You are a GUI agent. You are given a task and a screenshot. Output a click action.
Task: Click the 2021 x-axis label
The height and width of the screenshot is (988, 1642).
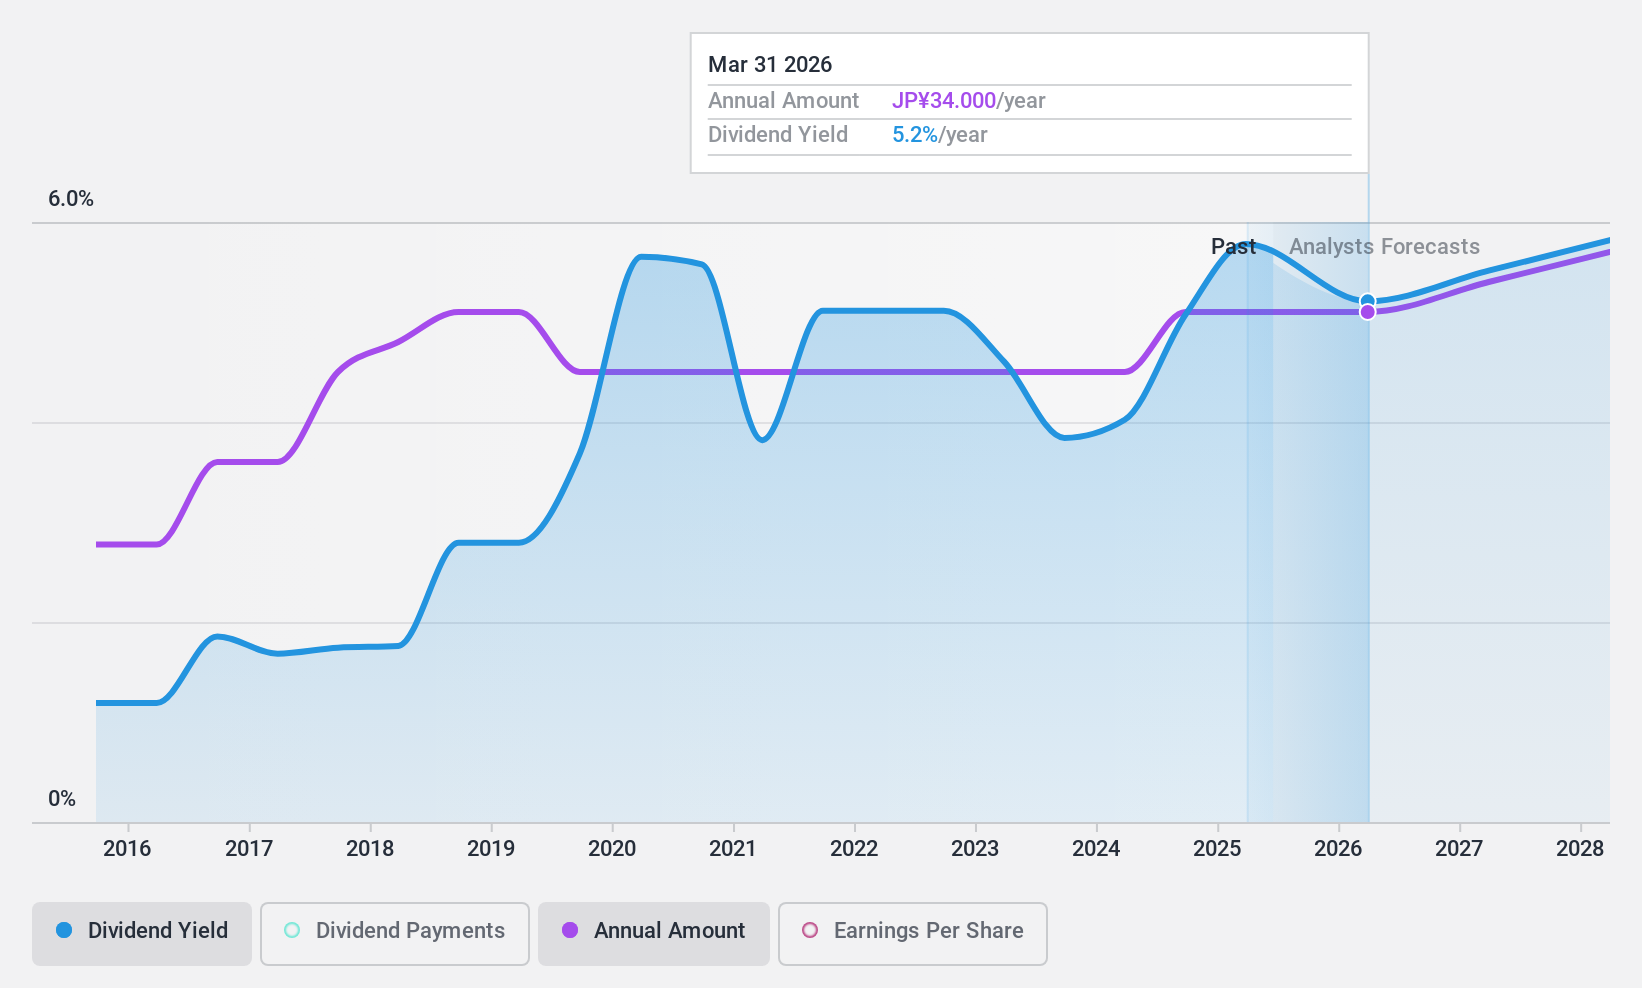tap(733, 849)
